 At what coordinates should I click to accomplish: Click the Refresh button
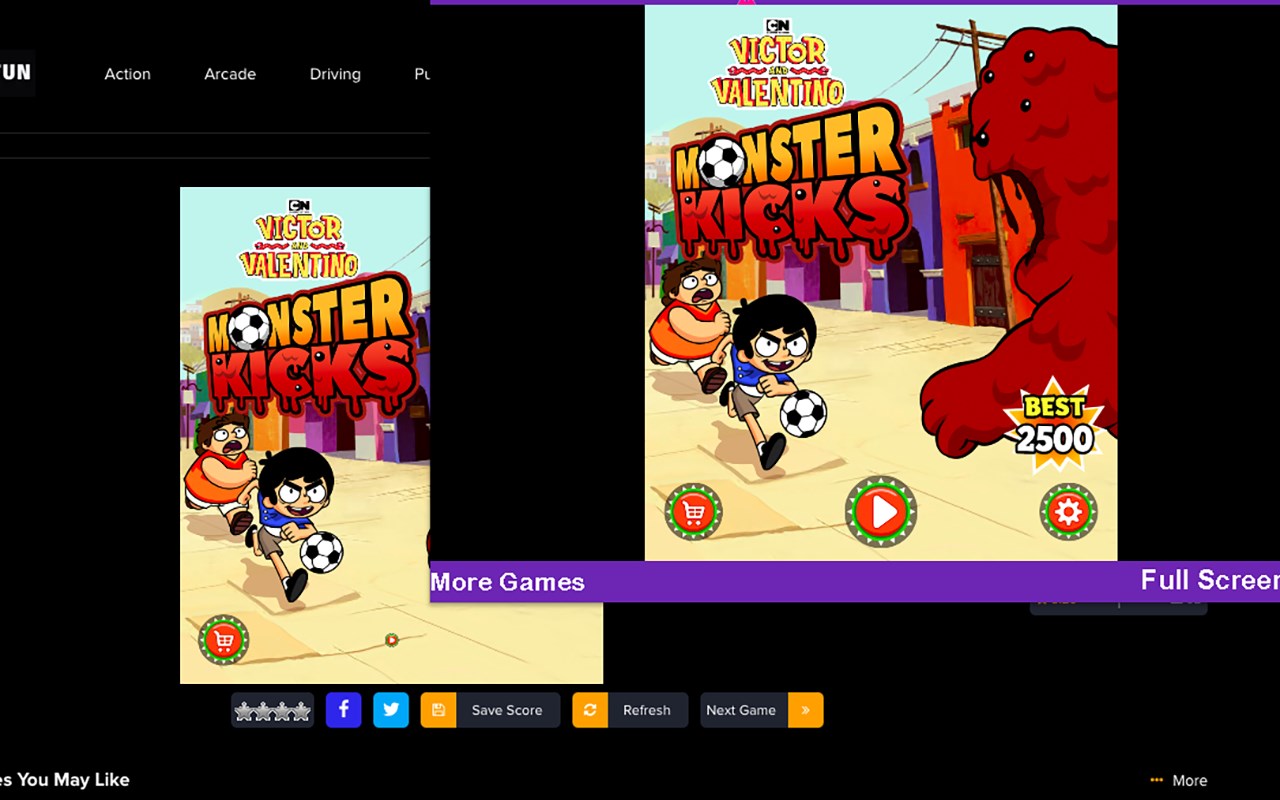point(630,710)
